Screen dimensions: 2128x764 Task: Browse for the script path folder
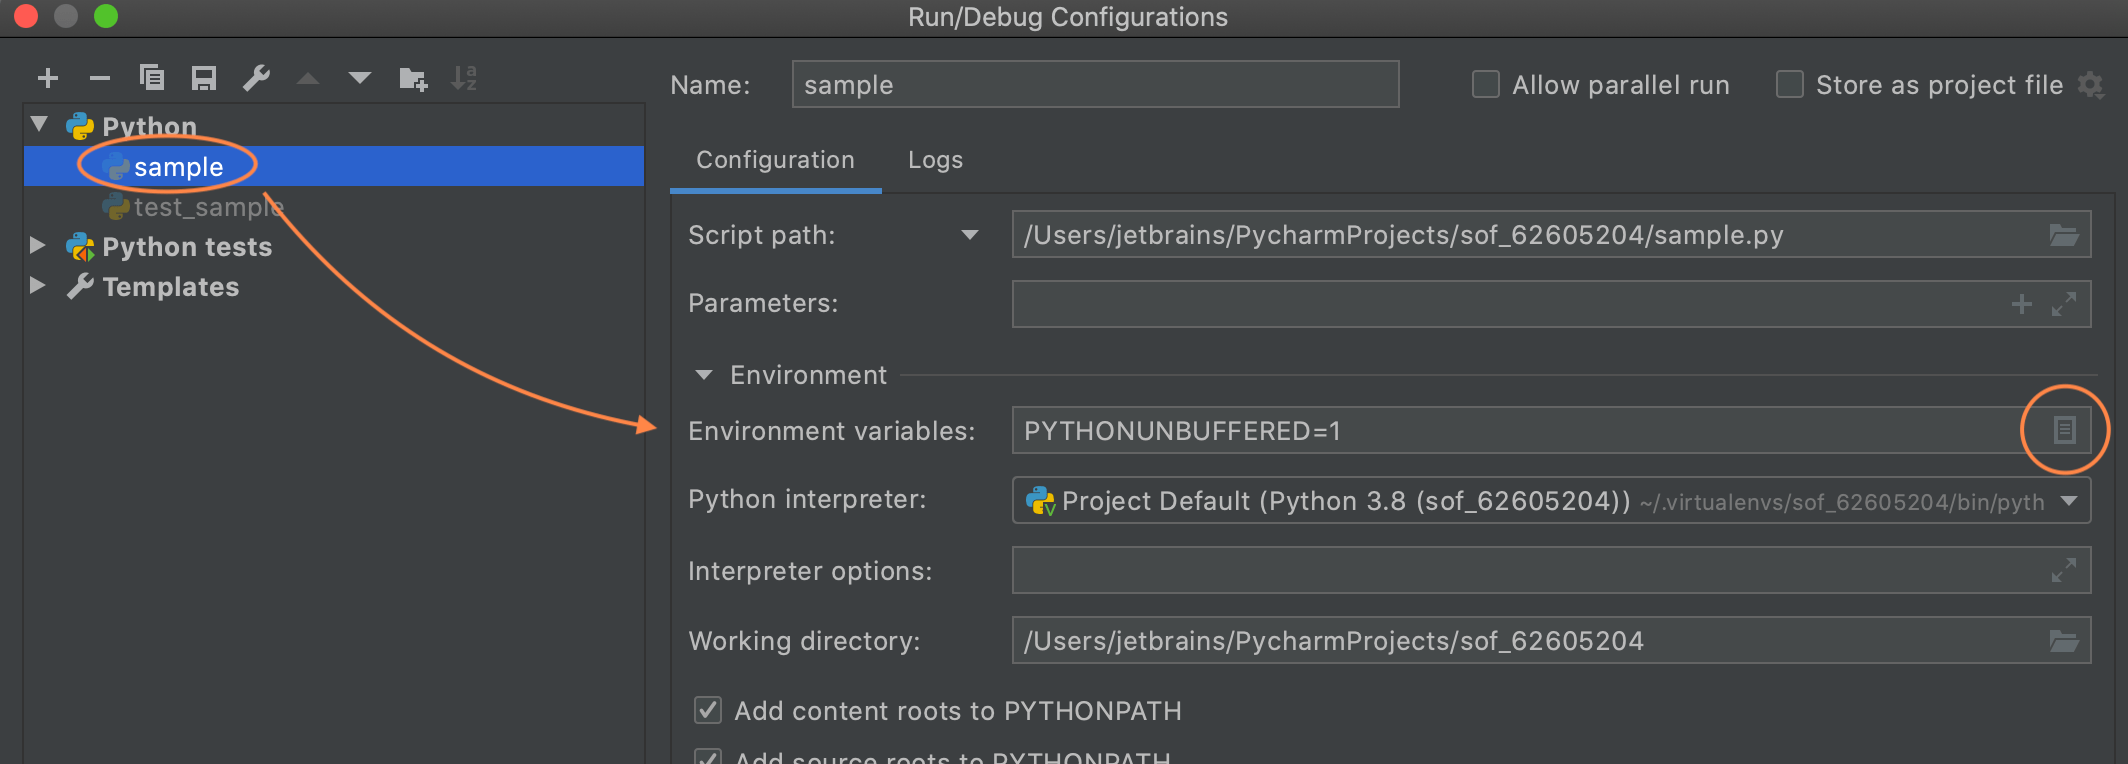click(2063, 235)
